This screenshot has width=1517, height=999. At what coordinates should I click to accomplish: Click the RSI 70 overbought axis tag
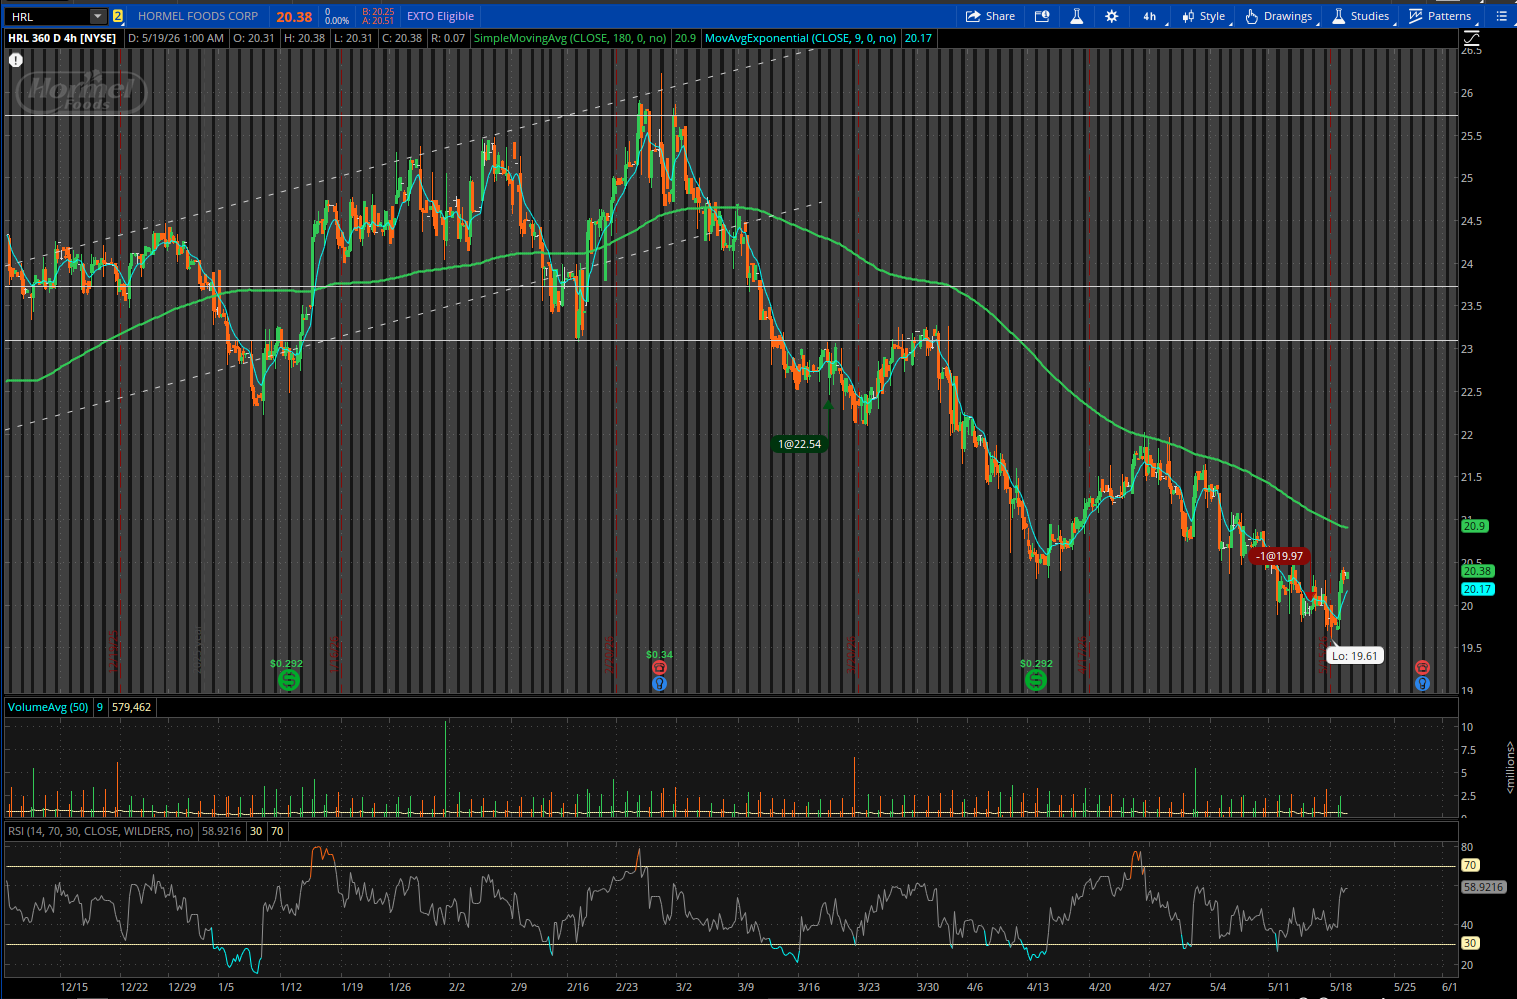[1470, 865]
